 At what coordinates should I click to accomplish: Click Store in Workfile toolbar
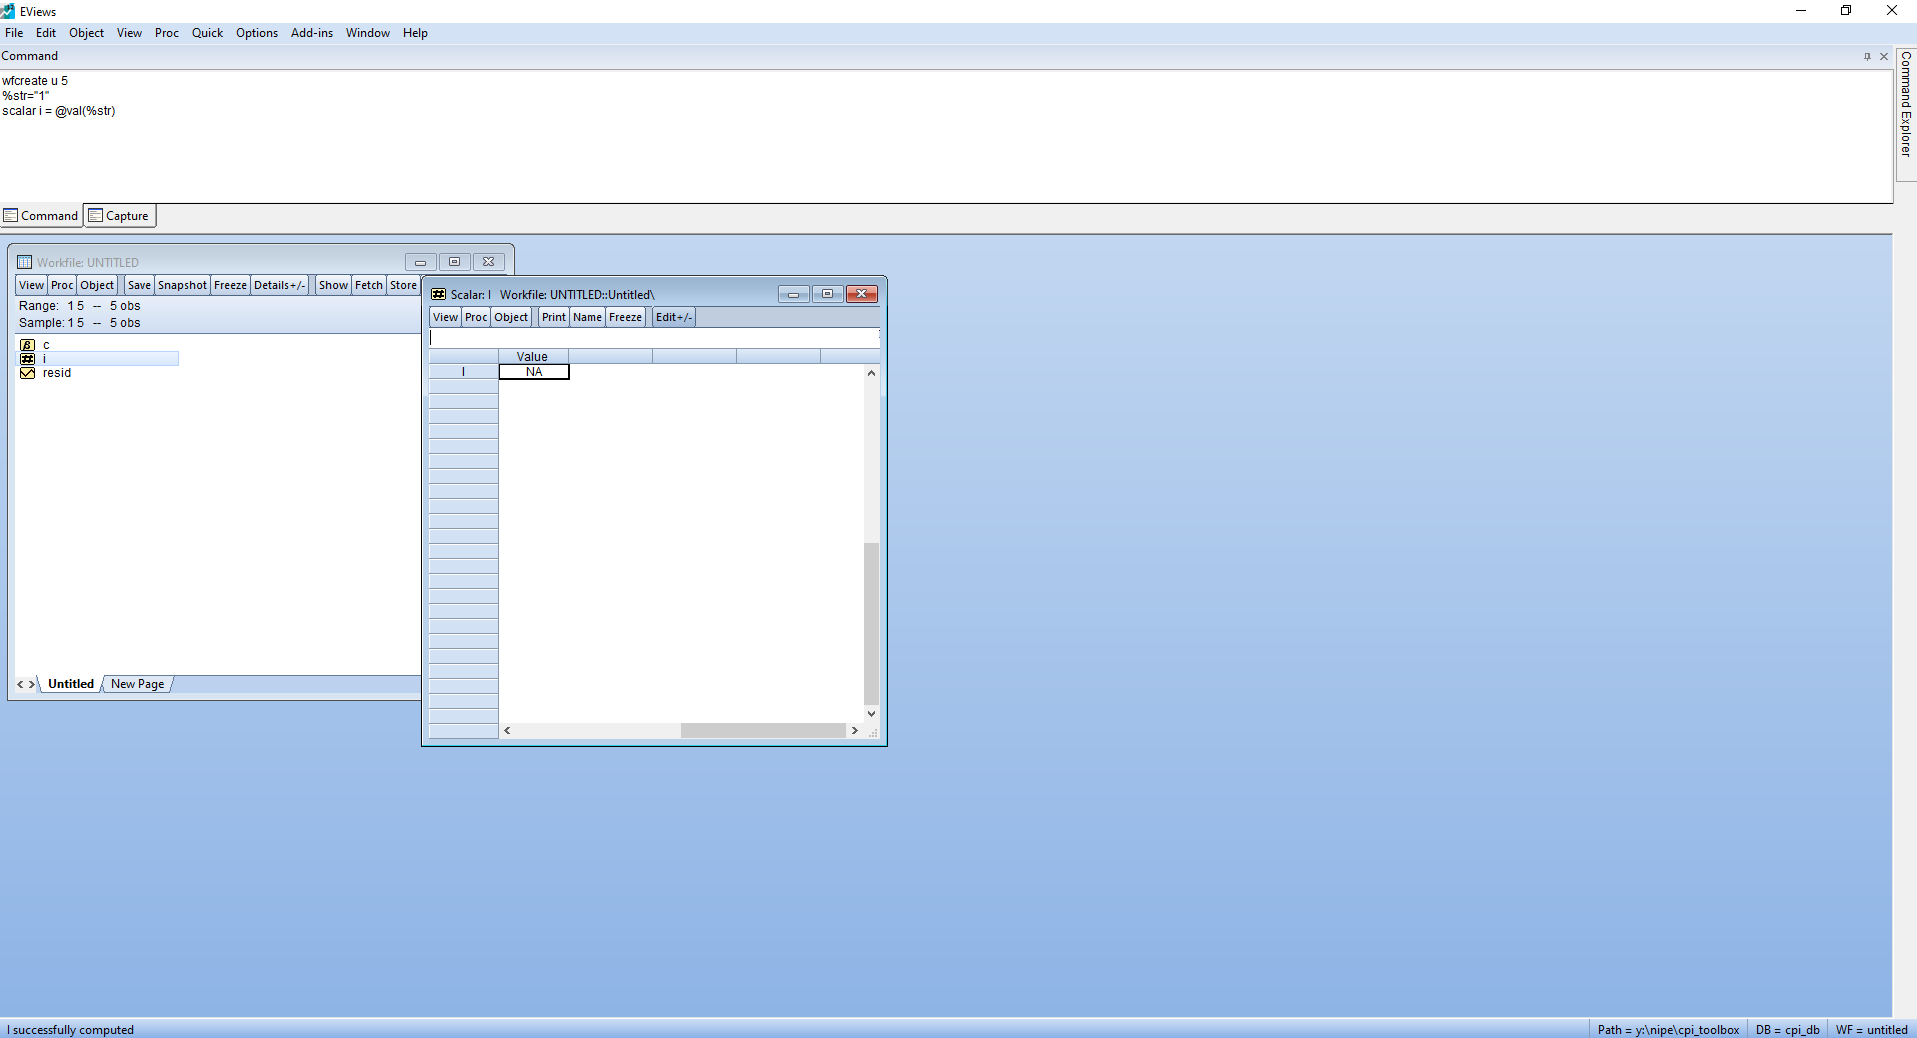(x=403, y=285)
